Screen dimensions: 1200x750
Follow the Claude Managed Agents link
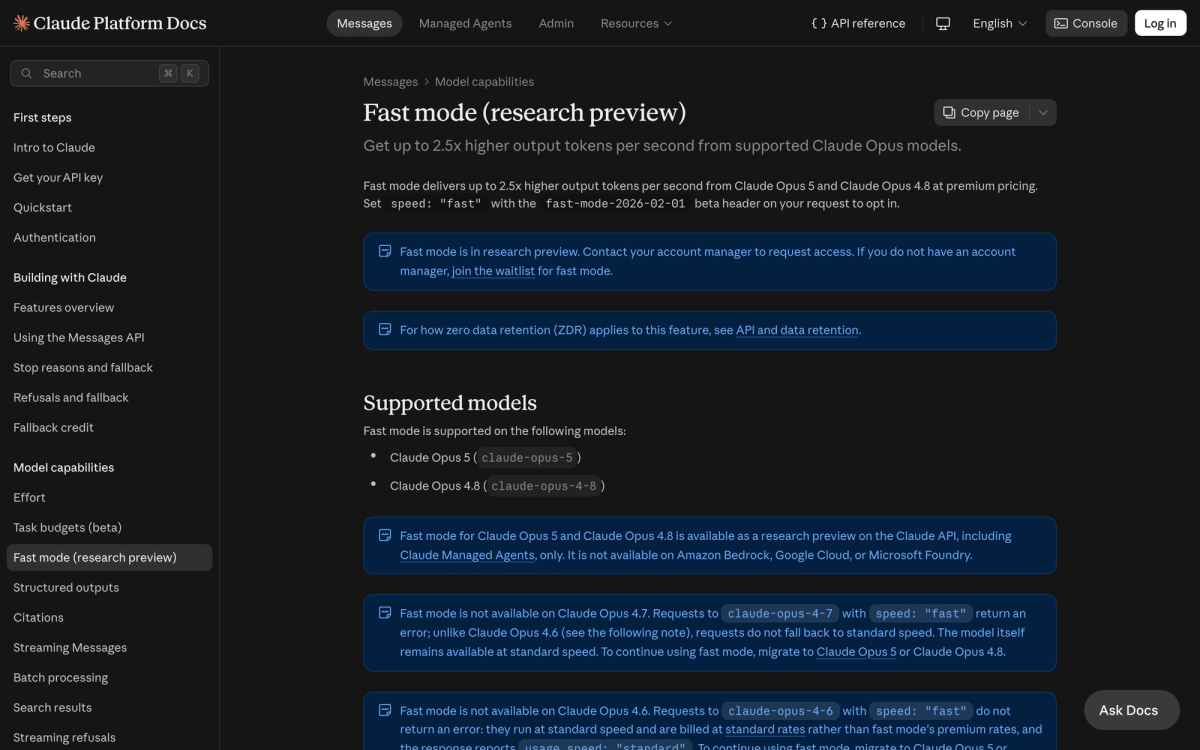[467, 555]
